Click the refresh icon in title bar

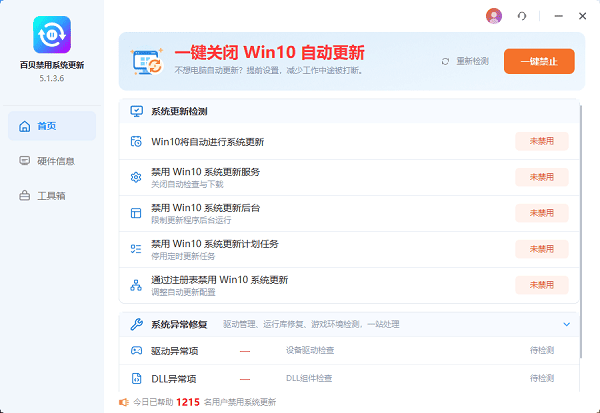tap(522, 16)
